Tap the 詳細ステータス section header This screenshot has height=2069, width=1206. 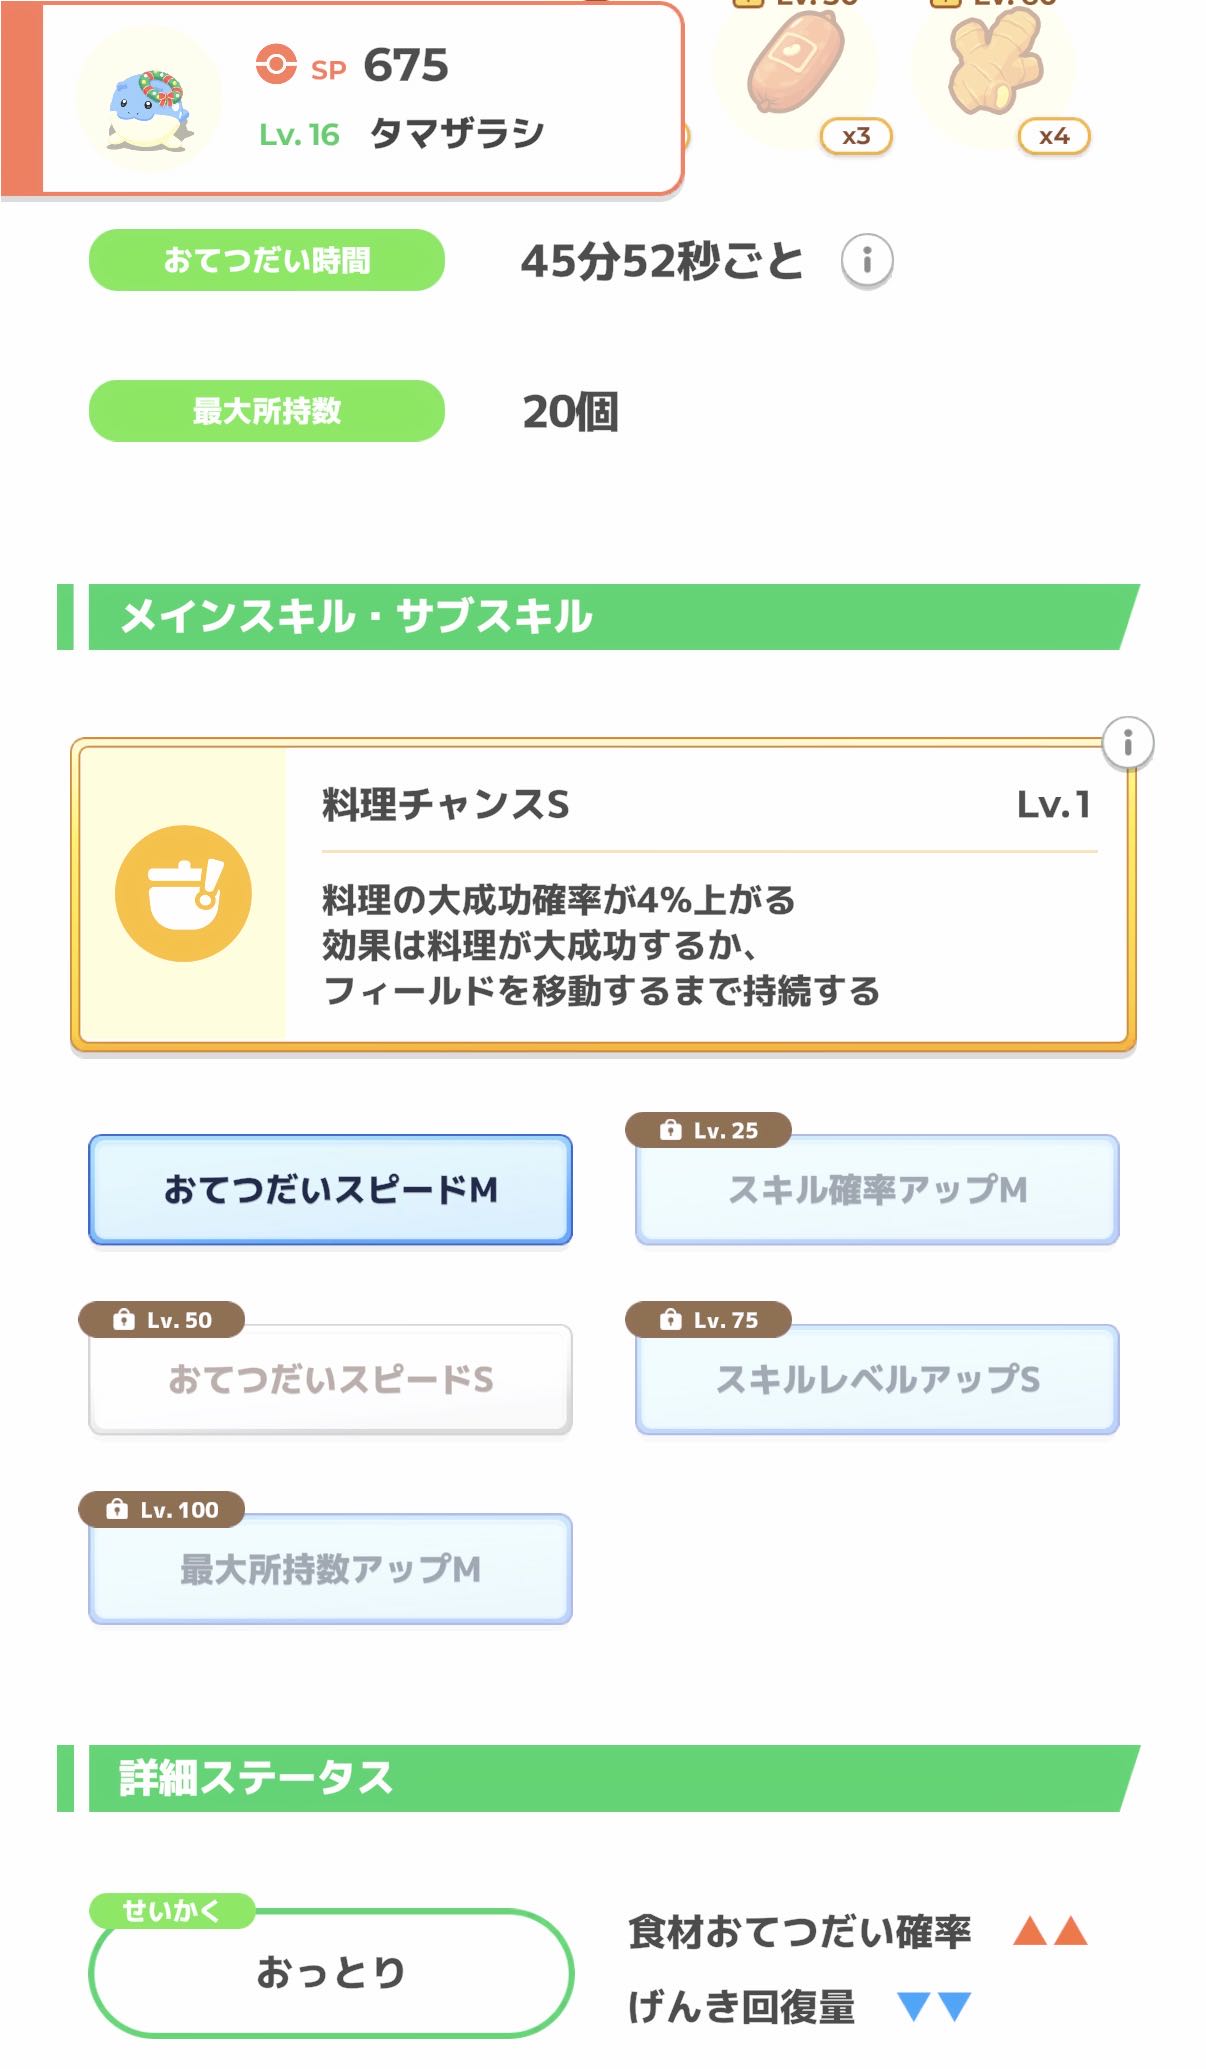coord(600,1778)
